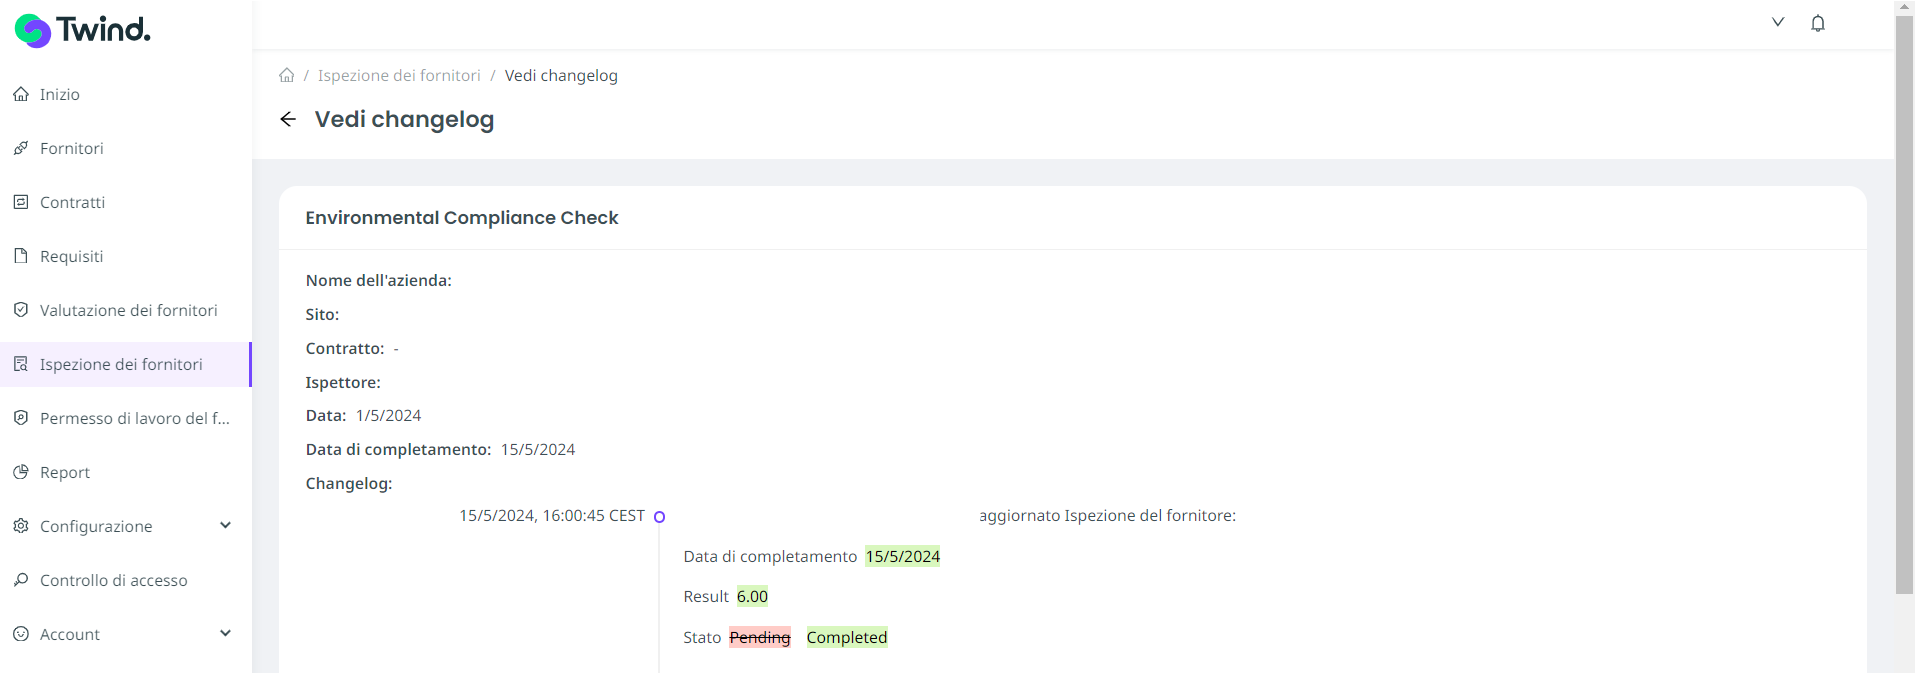Click the Environmental Compliance Check heading

462,218
